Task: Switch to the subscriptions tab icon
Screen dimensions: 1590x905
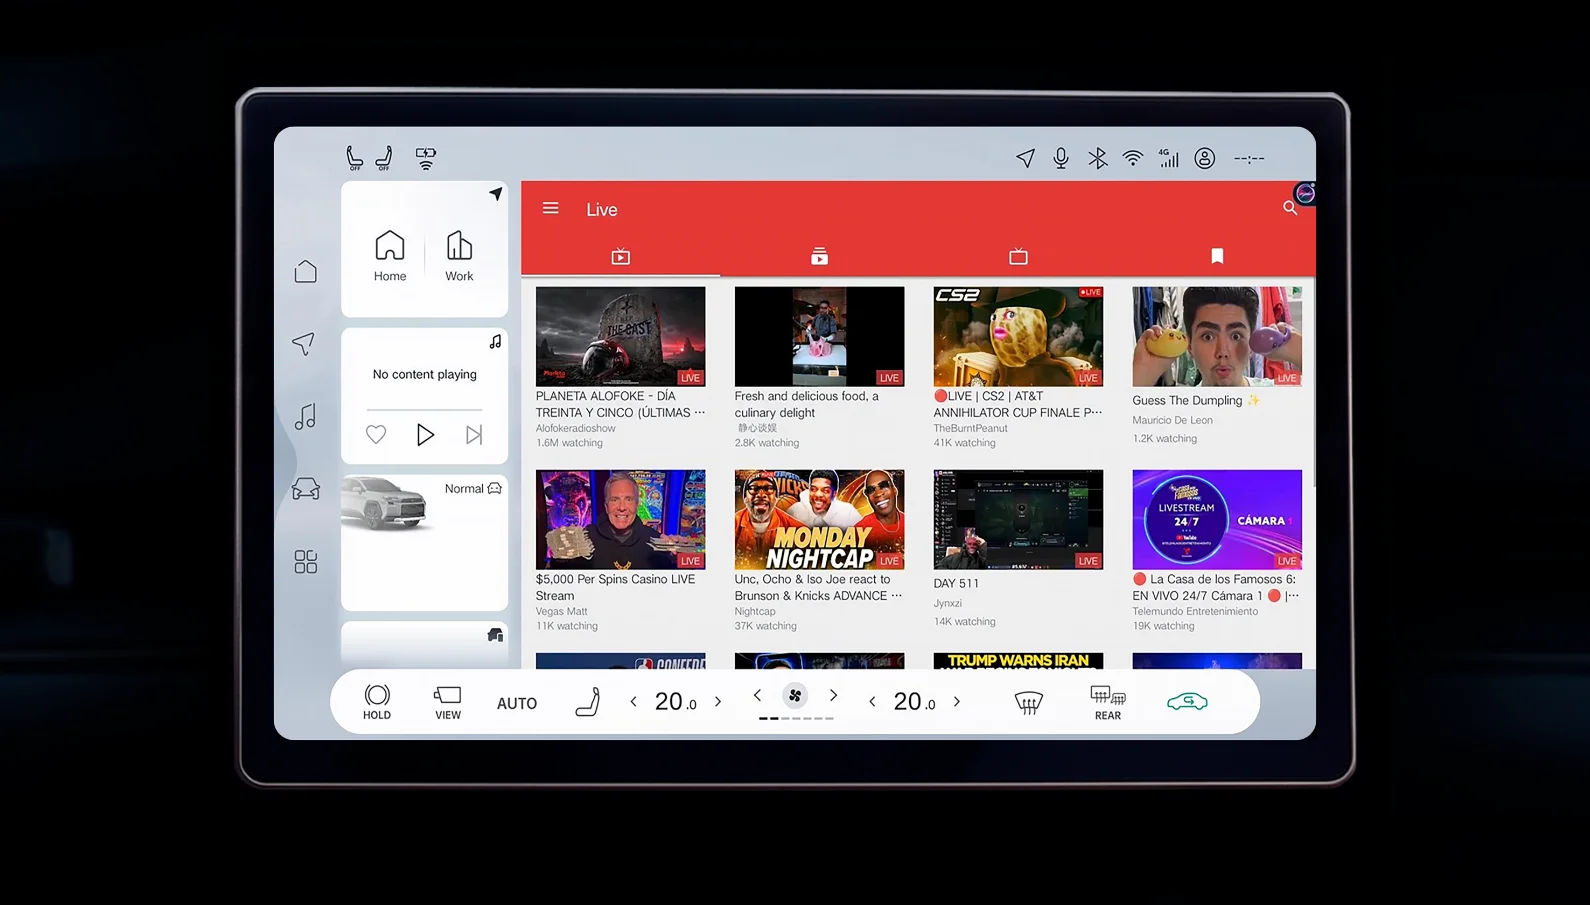Action: 819,257
